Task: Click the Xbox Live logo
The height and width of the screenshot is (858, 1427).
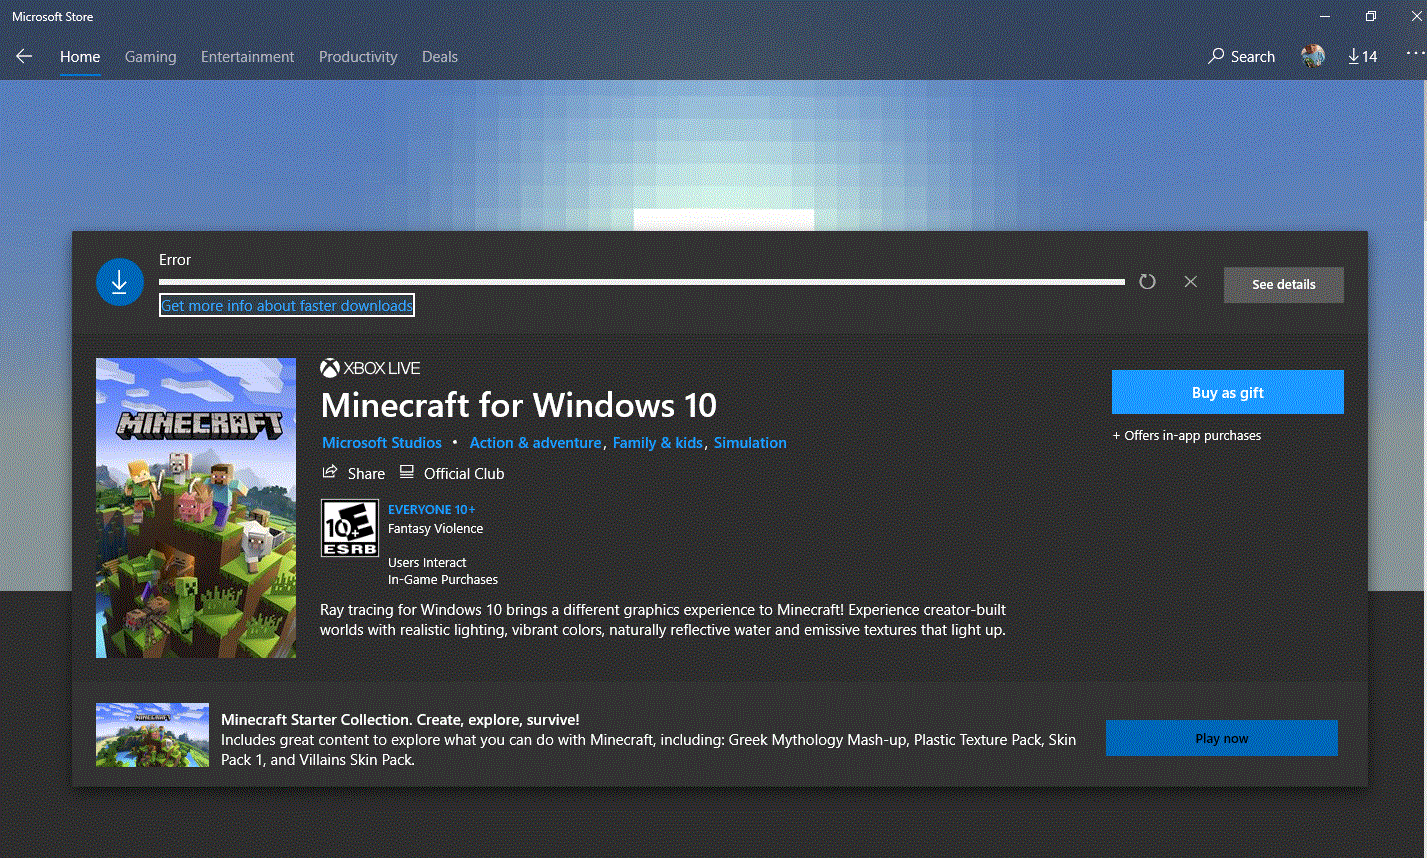Action: point(370,368)
